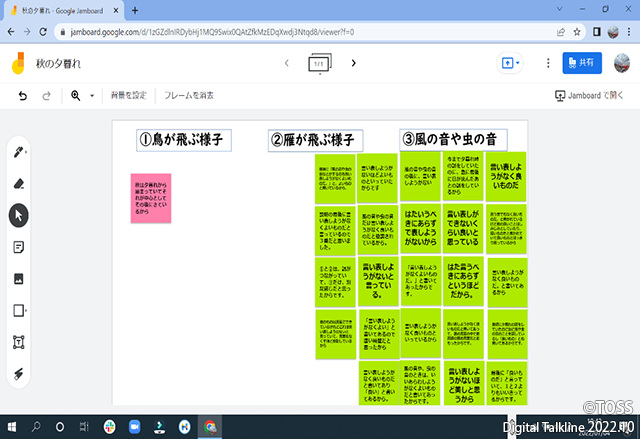Open Zoom from the Windows taskbar
The width and height of the screenshot is (640, 439).
[x=134, y=427]
